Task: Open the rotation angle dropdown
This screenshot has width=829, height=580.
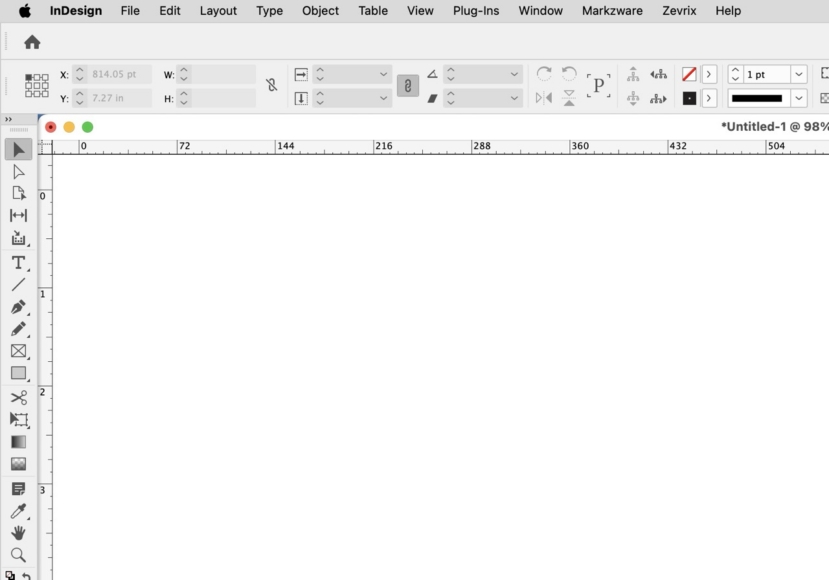Action: (514, 74)
